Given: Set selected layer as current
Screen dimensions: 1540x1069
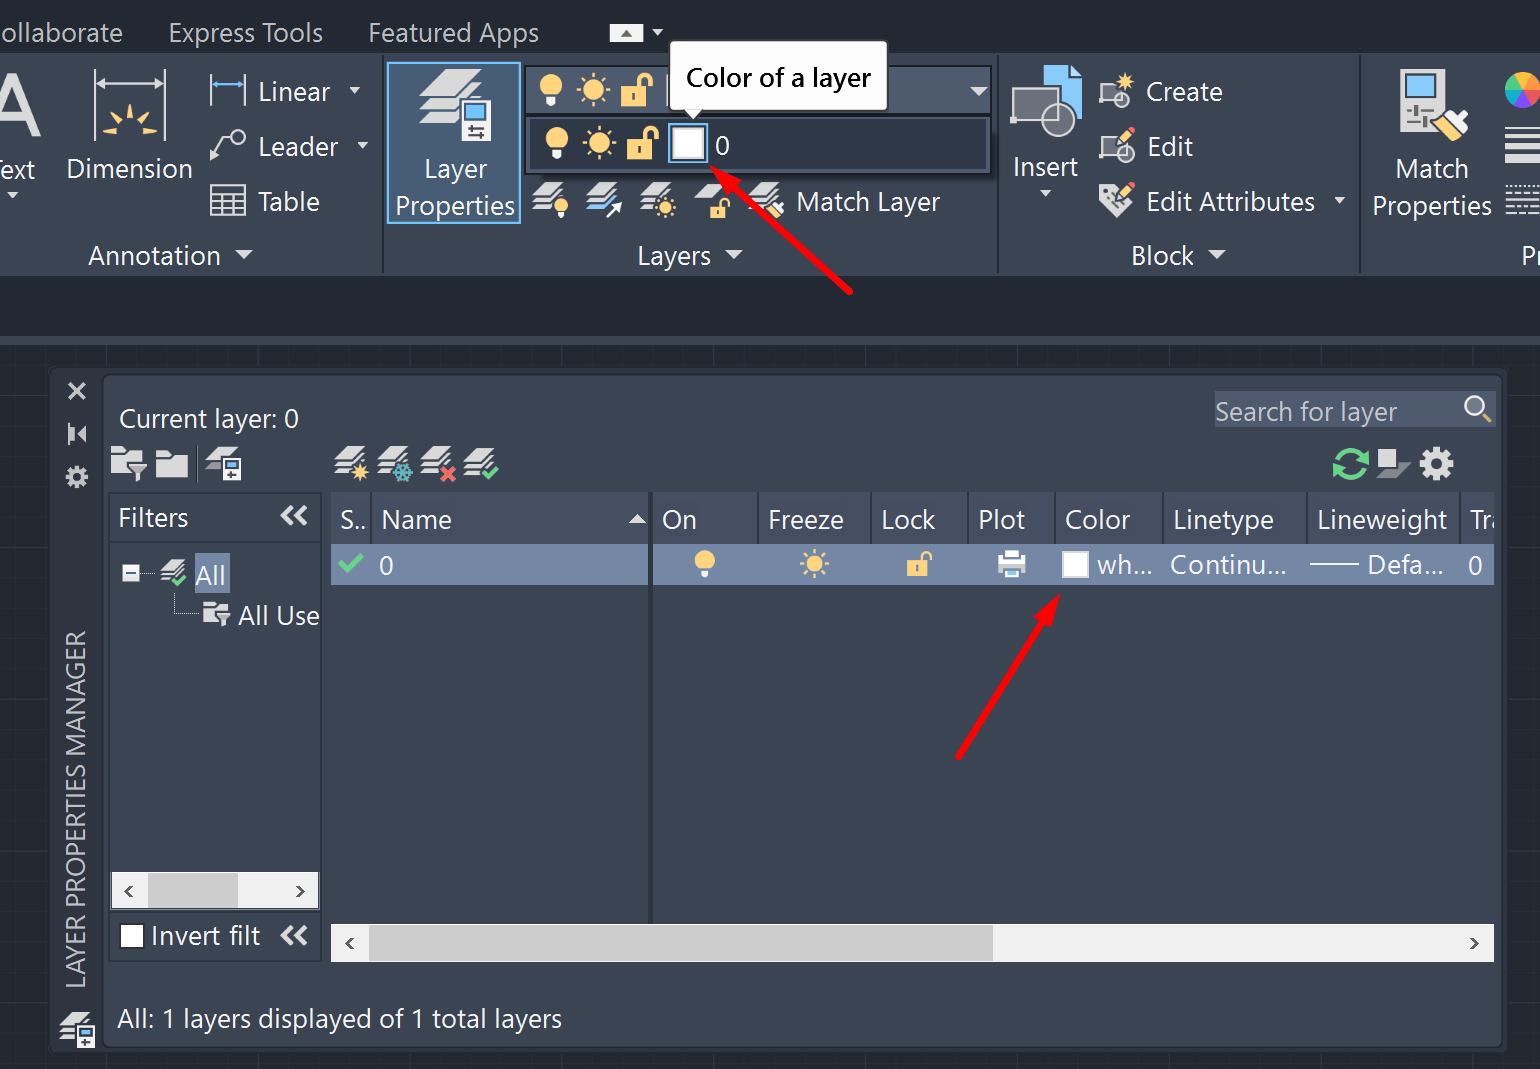Looking at the screenshot, I should (x=481, y=463).
